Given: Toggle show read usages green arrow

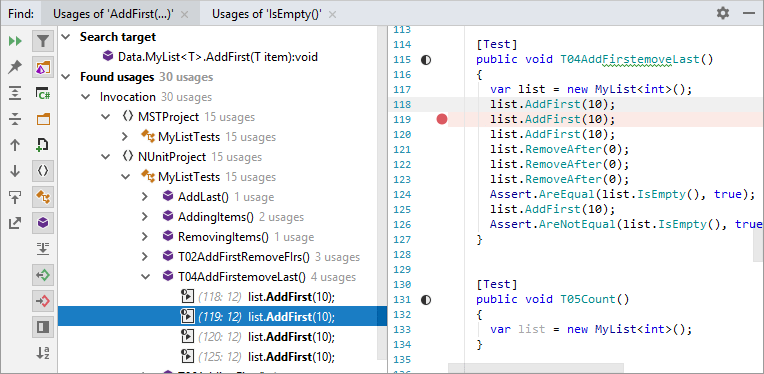Looking at the screenshot, I should coord(43,275).
